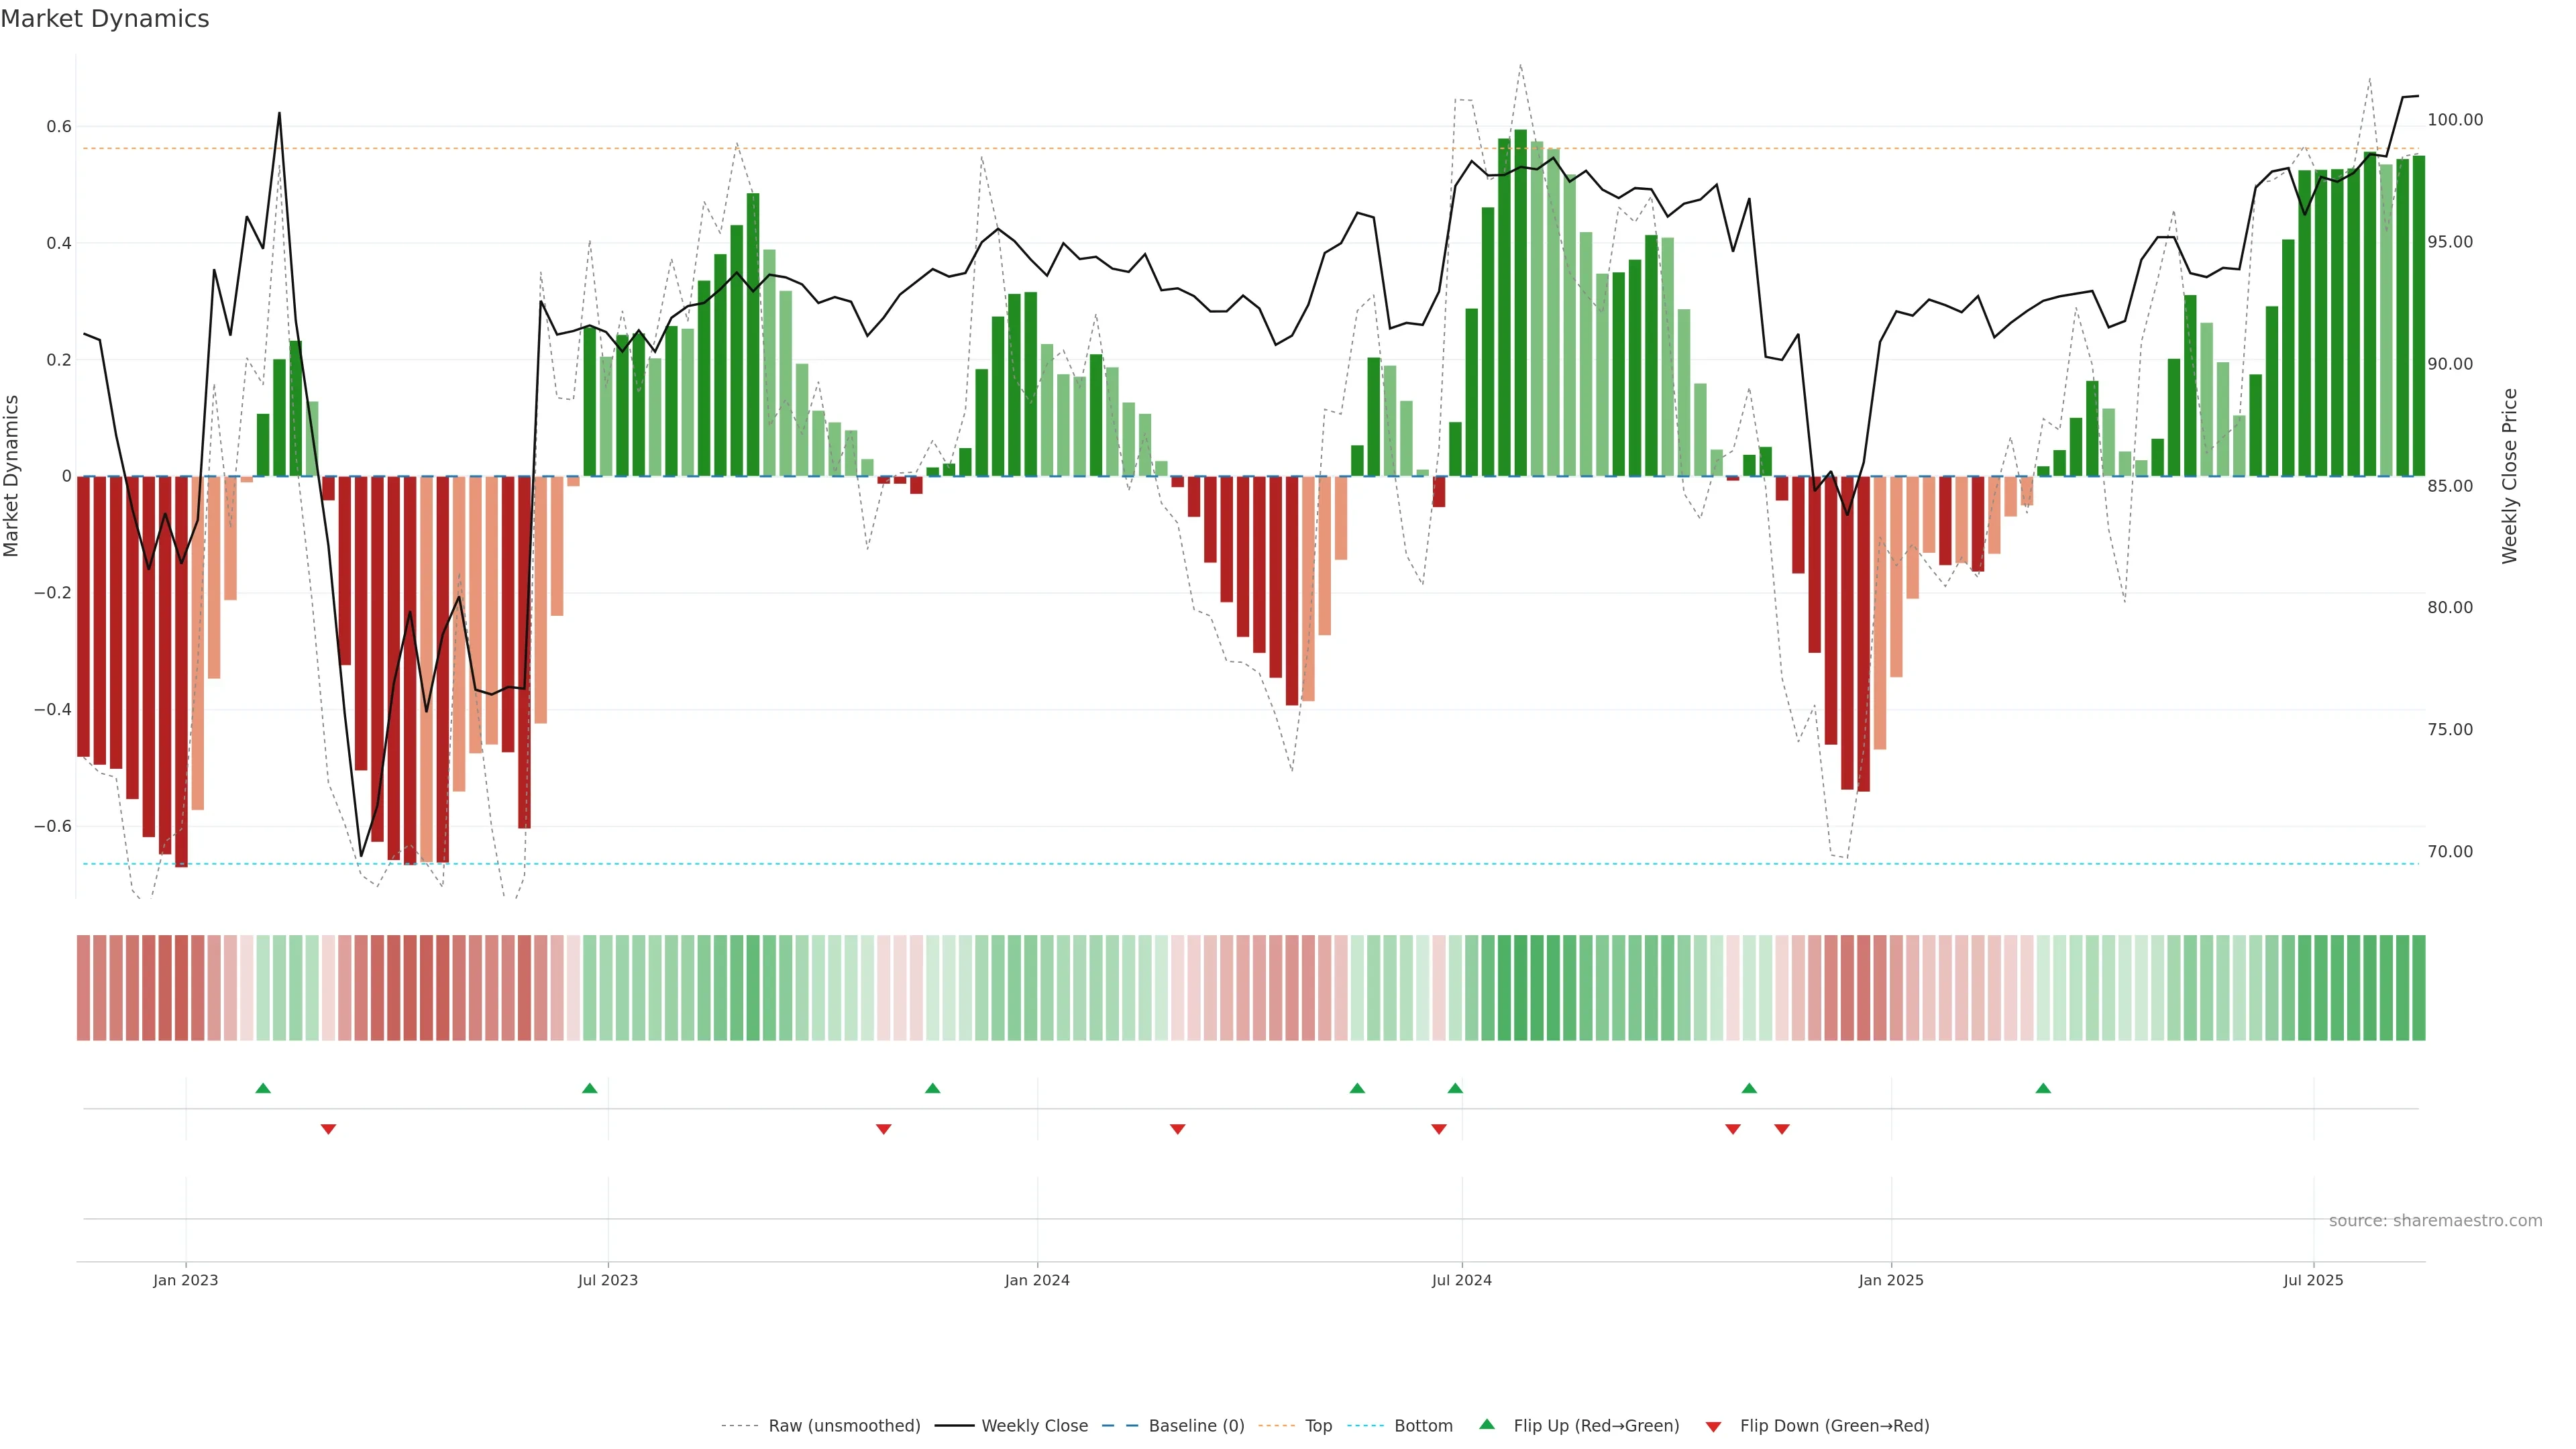Click the Jan 2024 x-axis label
The height and width of the screenshot is (1449, 2576).
1037,1280
